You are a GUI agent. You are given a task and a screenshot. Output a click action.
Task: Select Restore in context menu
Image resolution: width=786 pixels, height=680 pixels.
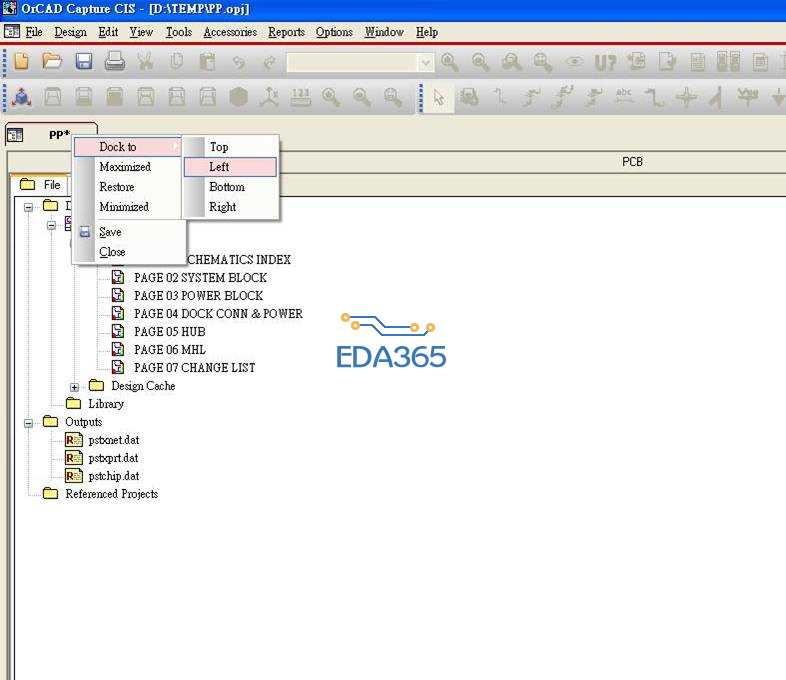point(127,187)
